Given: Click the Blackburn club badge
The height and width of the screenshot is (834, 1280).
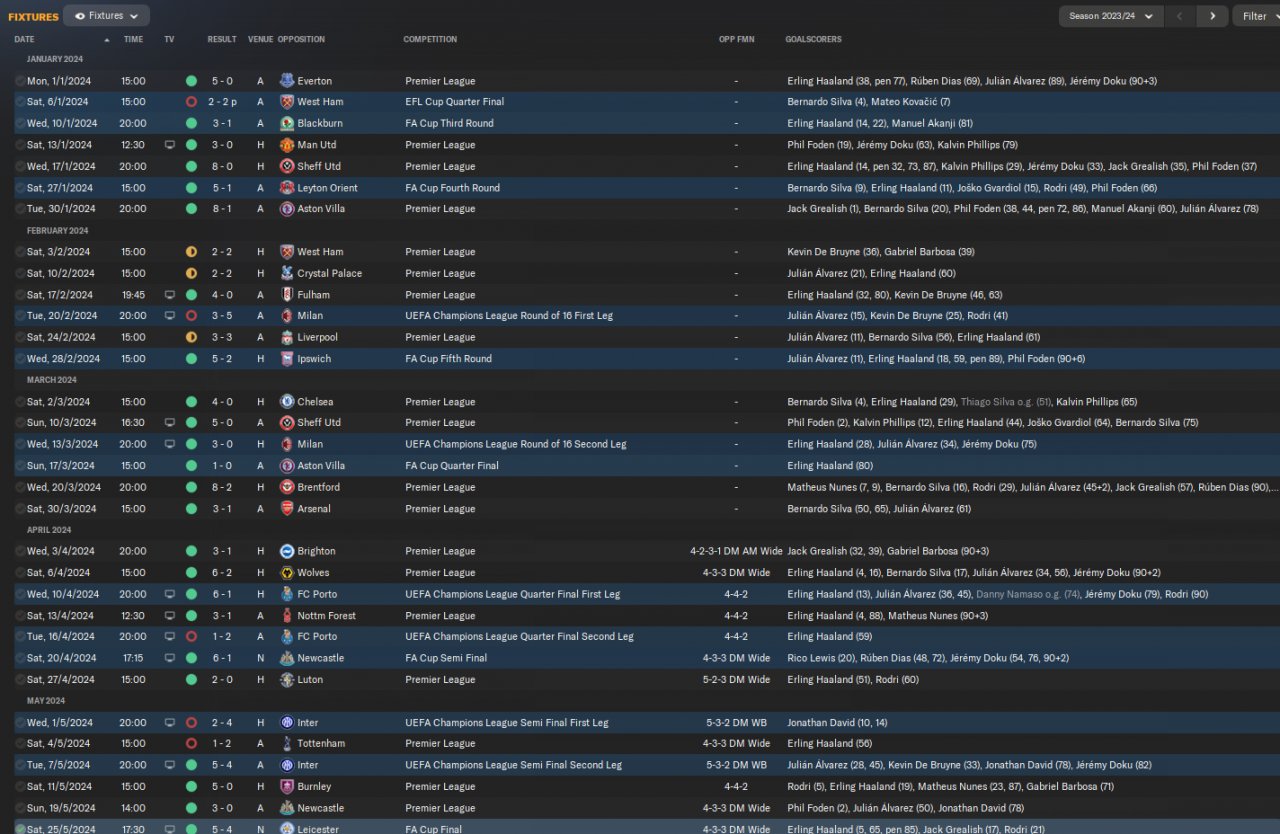Looking at the screenshot, I should (287, 123).
